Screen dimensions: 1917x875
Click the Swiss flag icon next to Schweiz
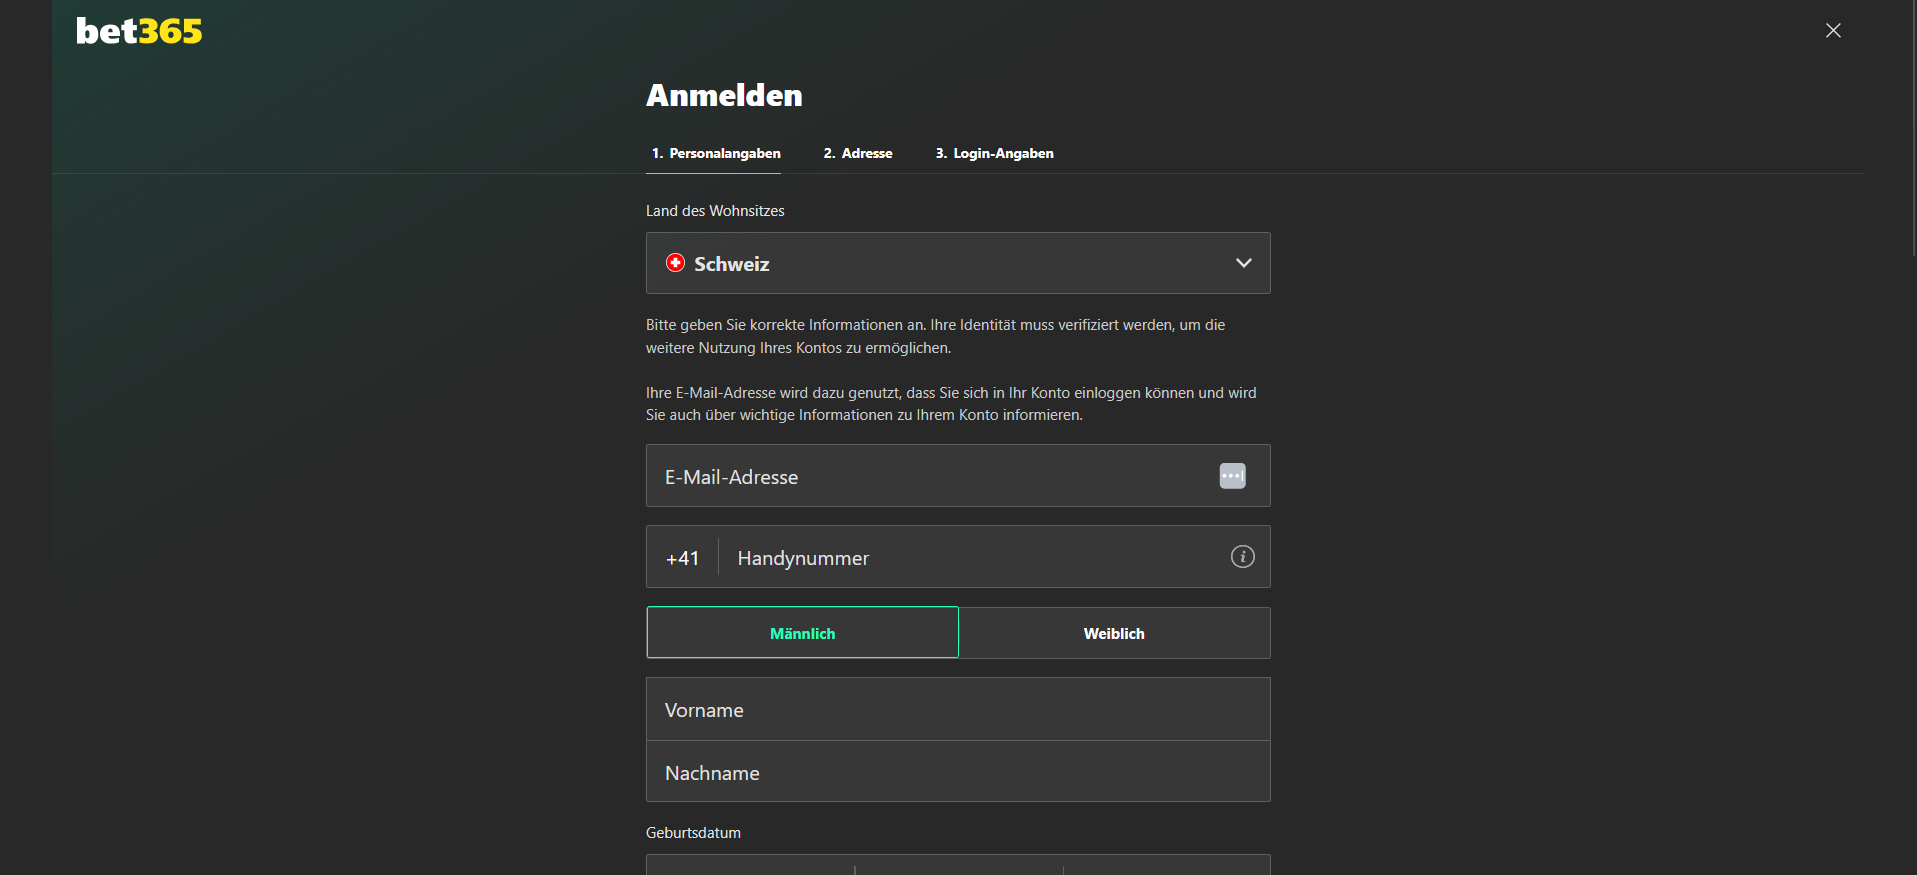pyautogui.click(x=675, y=263)
